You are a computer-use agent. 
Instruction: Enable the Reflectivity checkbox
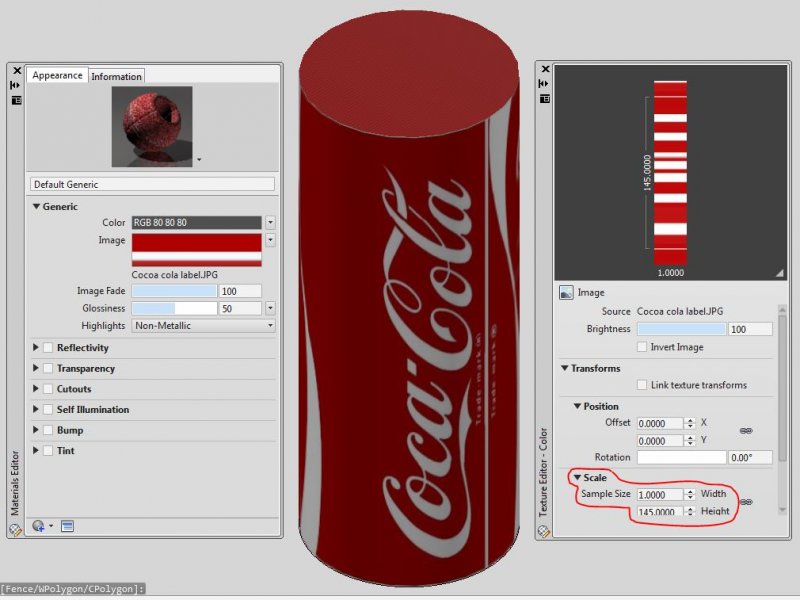(x=47, y=348)
